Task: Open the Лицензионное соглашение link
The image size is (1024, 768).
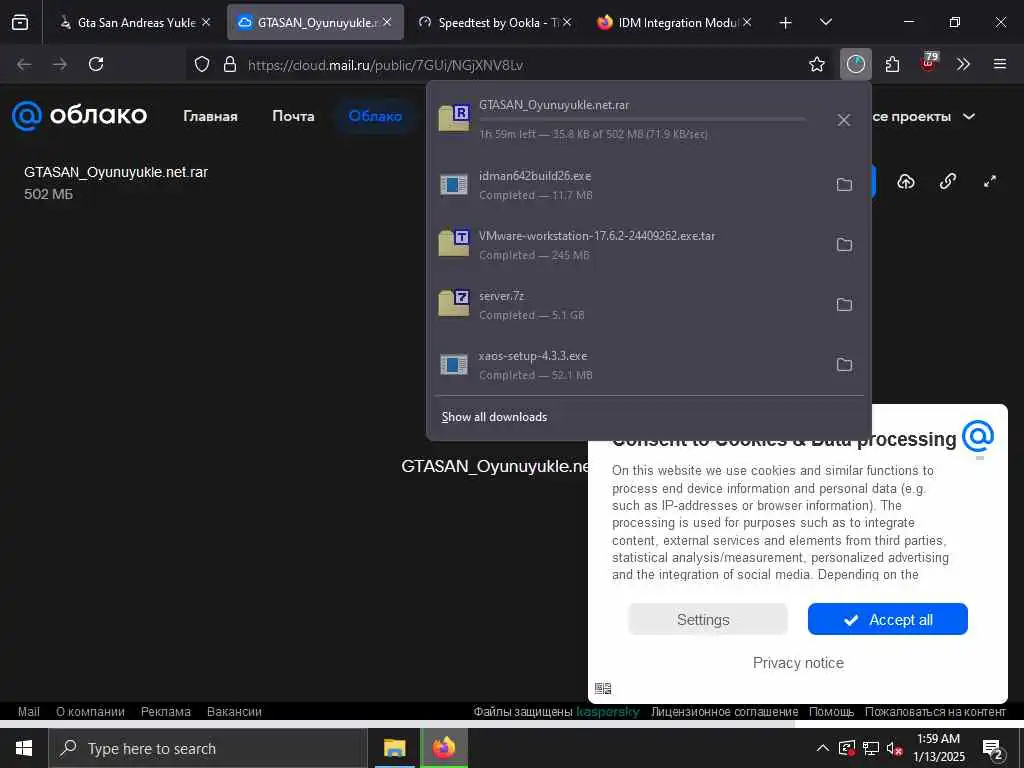Action: click(x=724, y=712)
